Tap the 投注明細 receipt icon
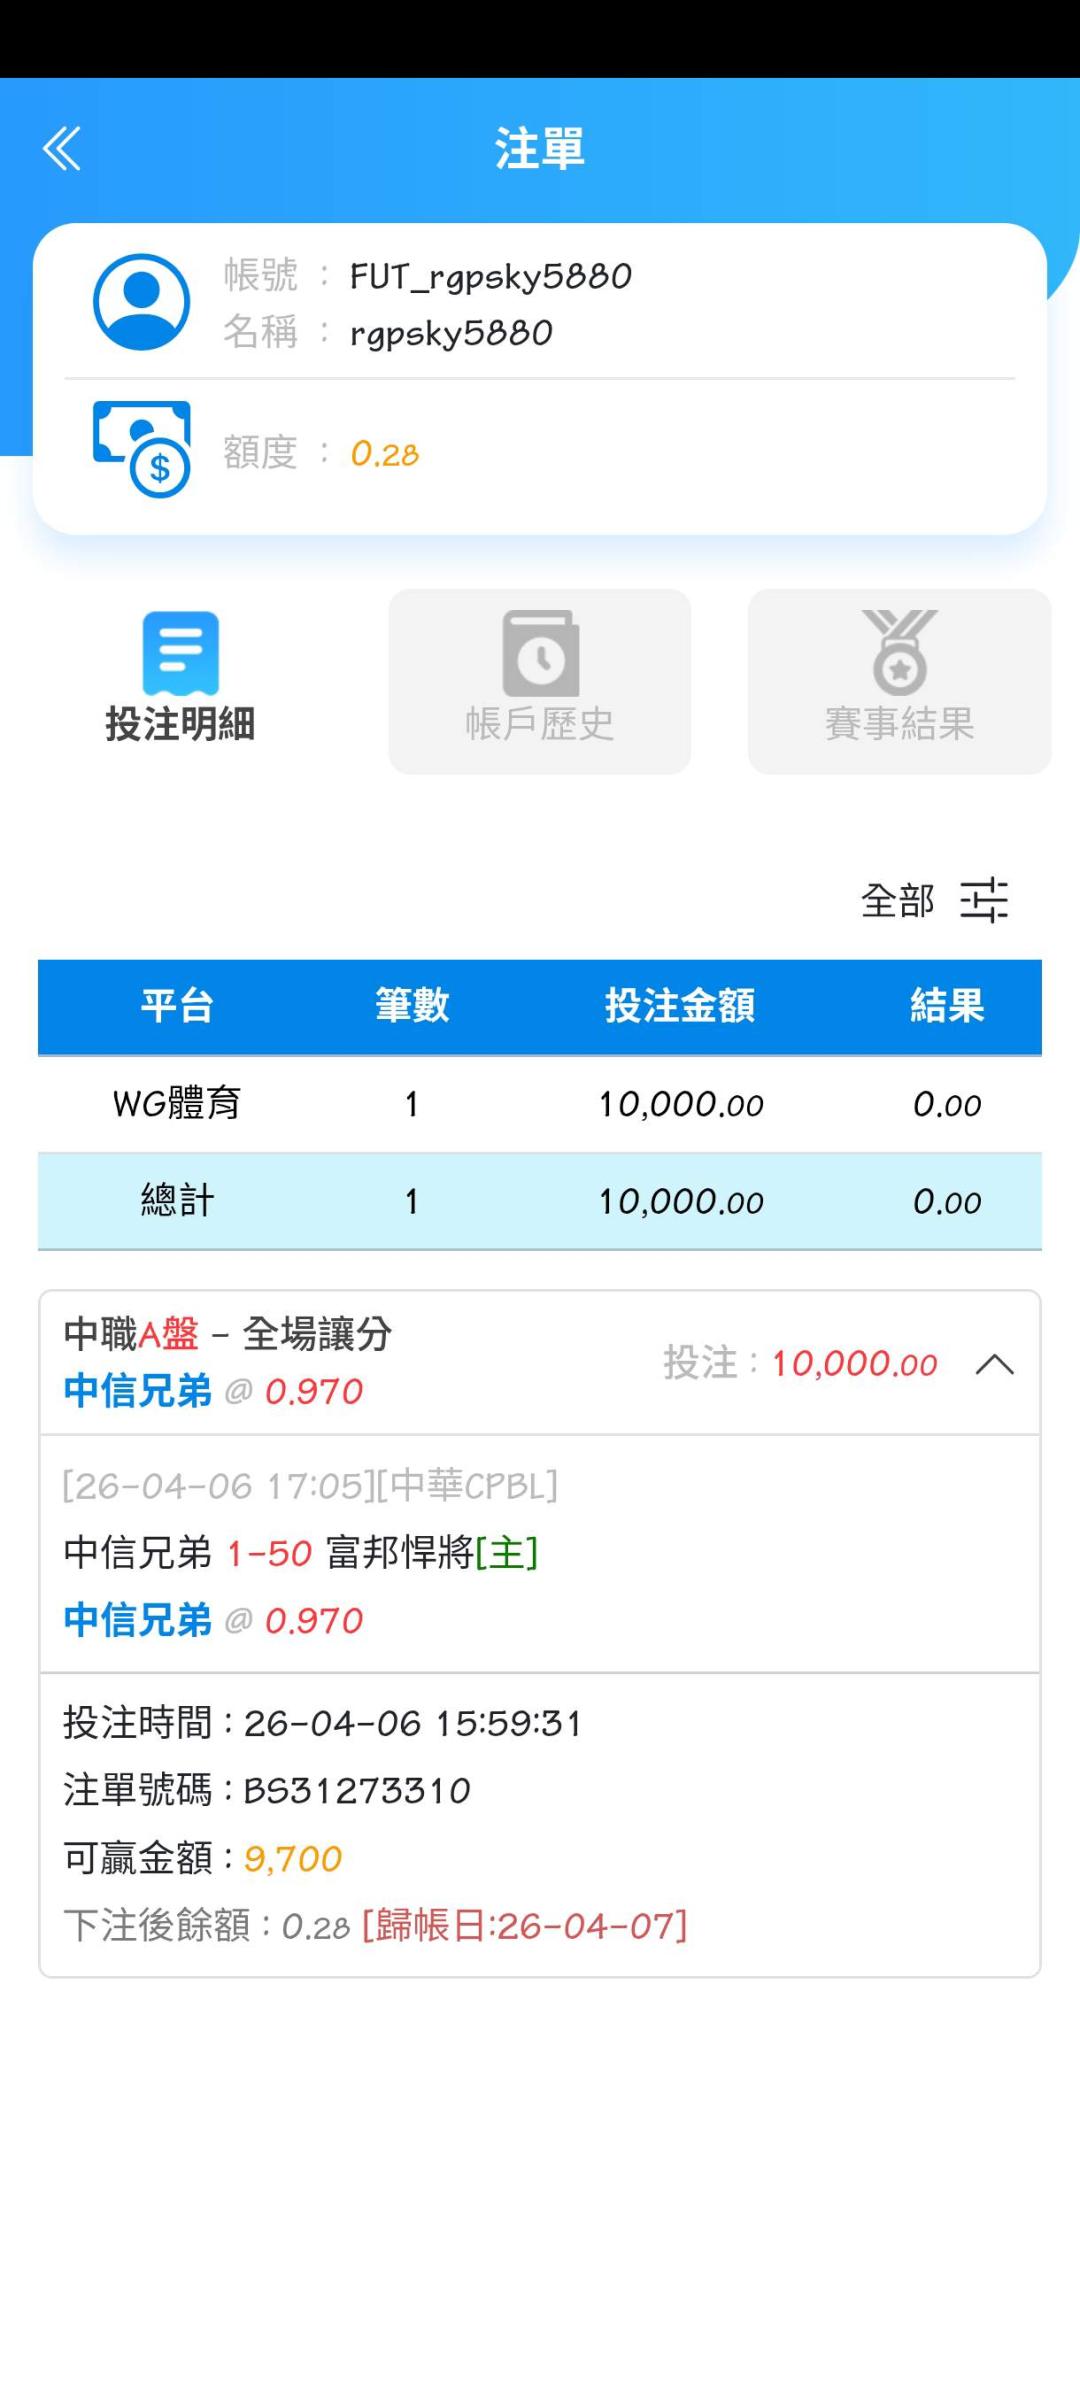Viewport: 1080px width, 2401px height. 180,653
